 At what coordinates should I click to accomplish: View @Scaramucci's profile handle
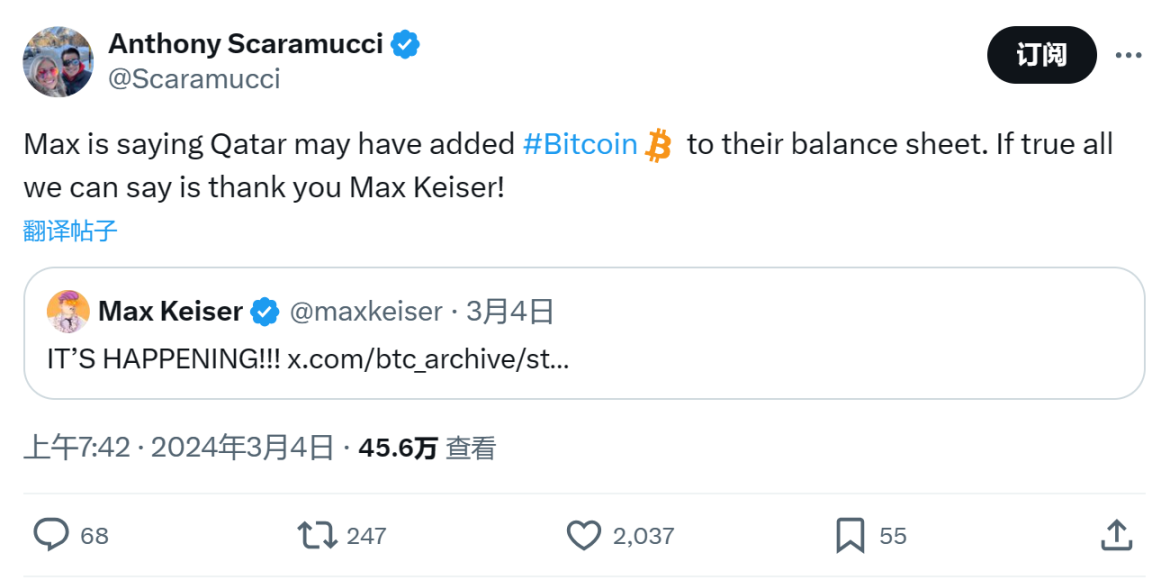(x=196, y=79)
